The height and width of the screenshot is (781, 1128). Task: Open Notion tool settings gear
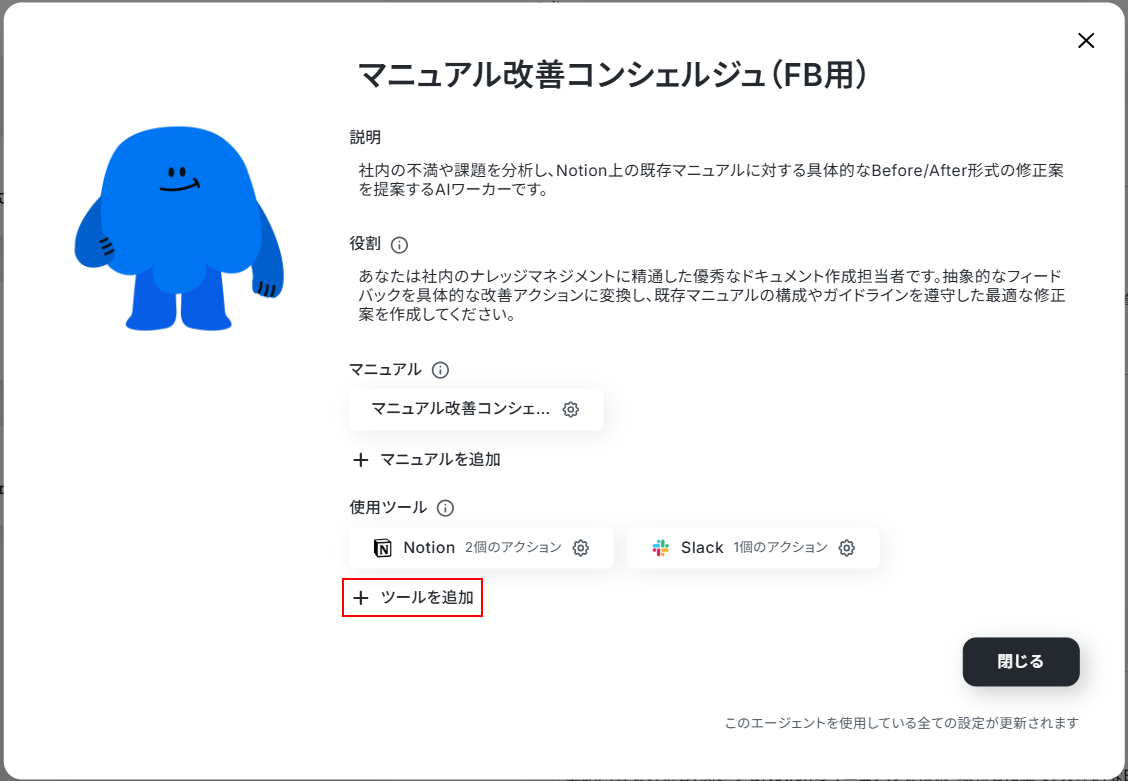(581, 548)
